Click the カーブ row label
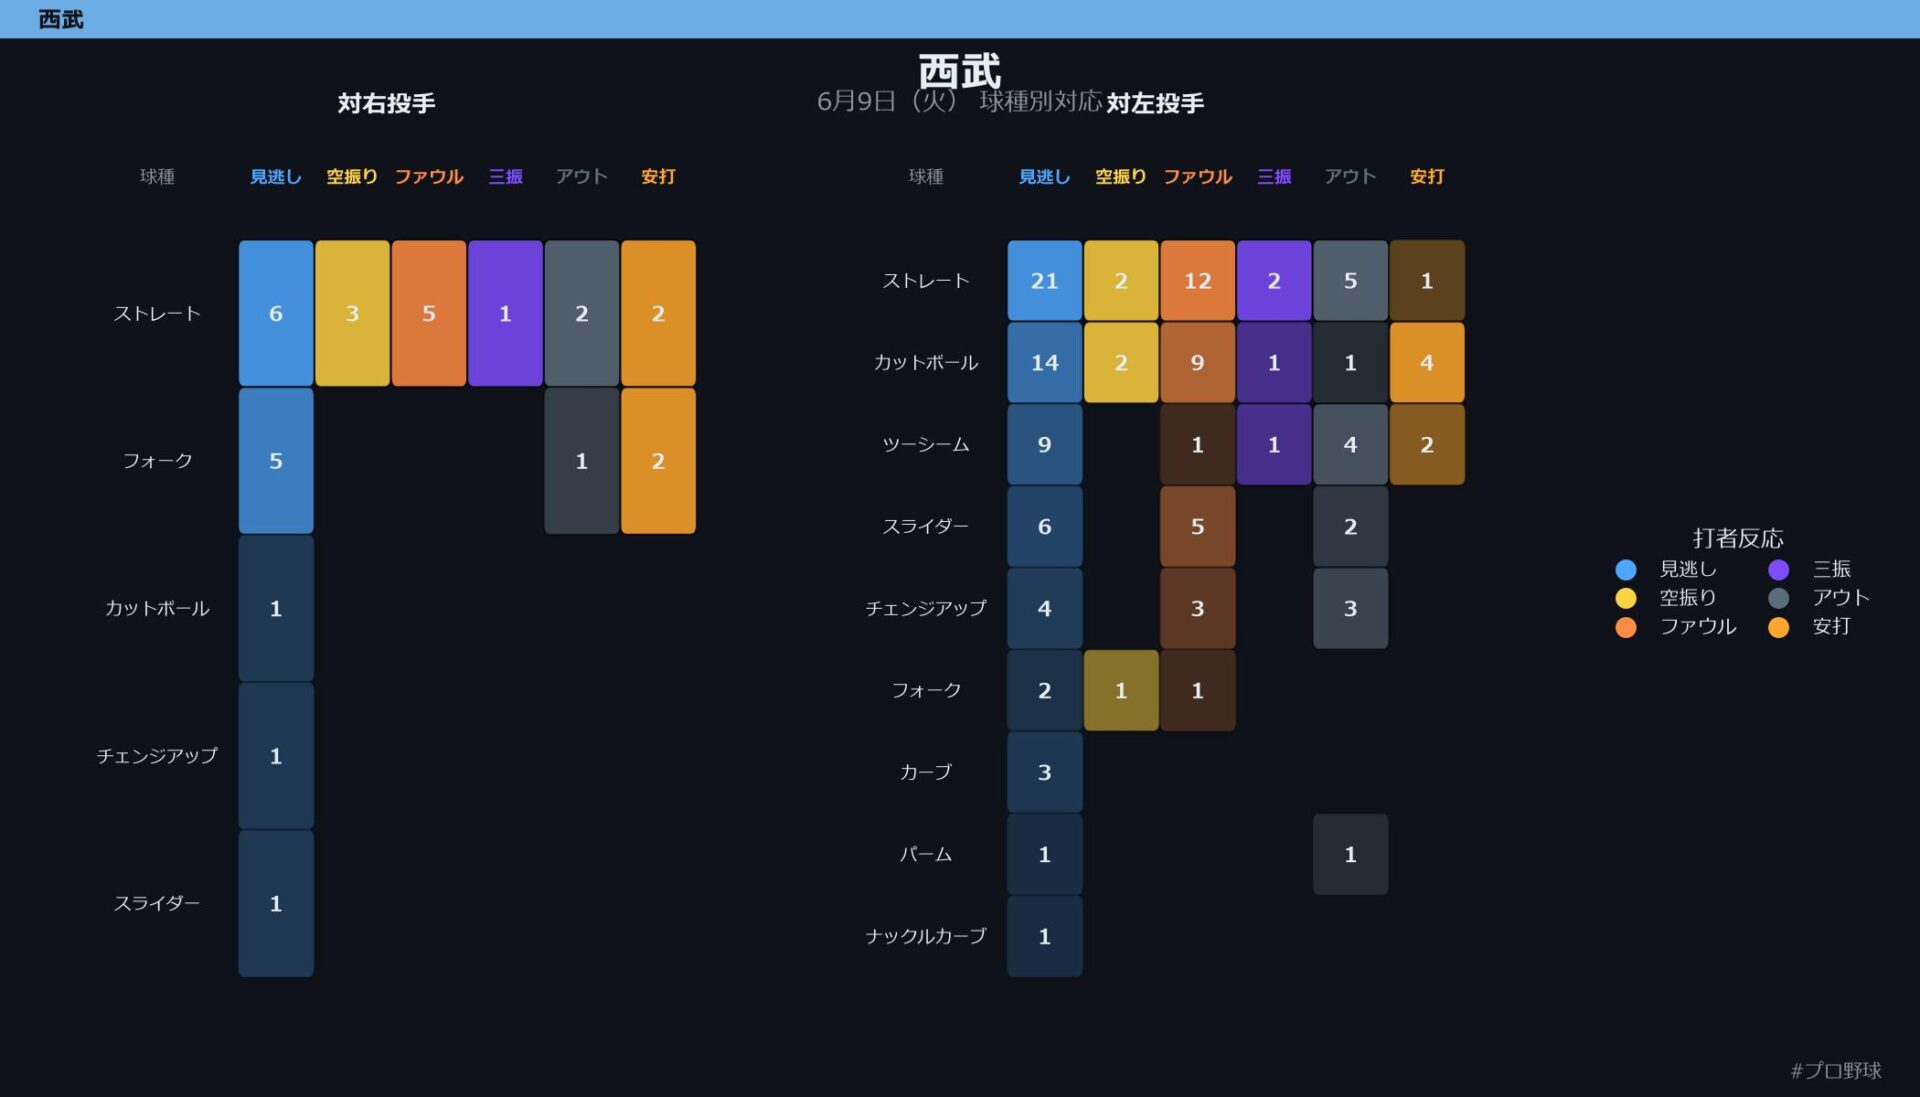 click(926, 772)
